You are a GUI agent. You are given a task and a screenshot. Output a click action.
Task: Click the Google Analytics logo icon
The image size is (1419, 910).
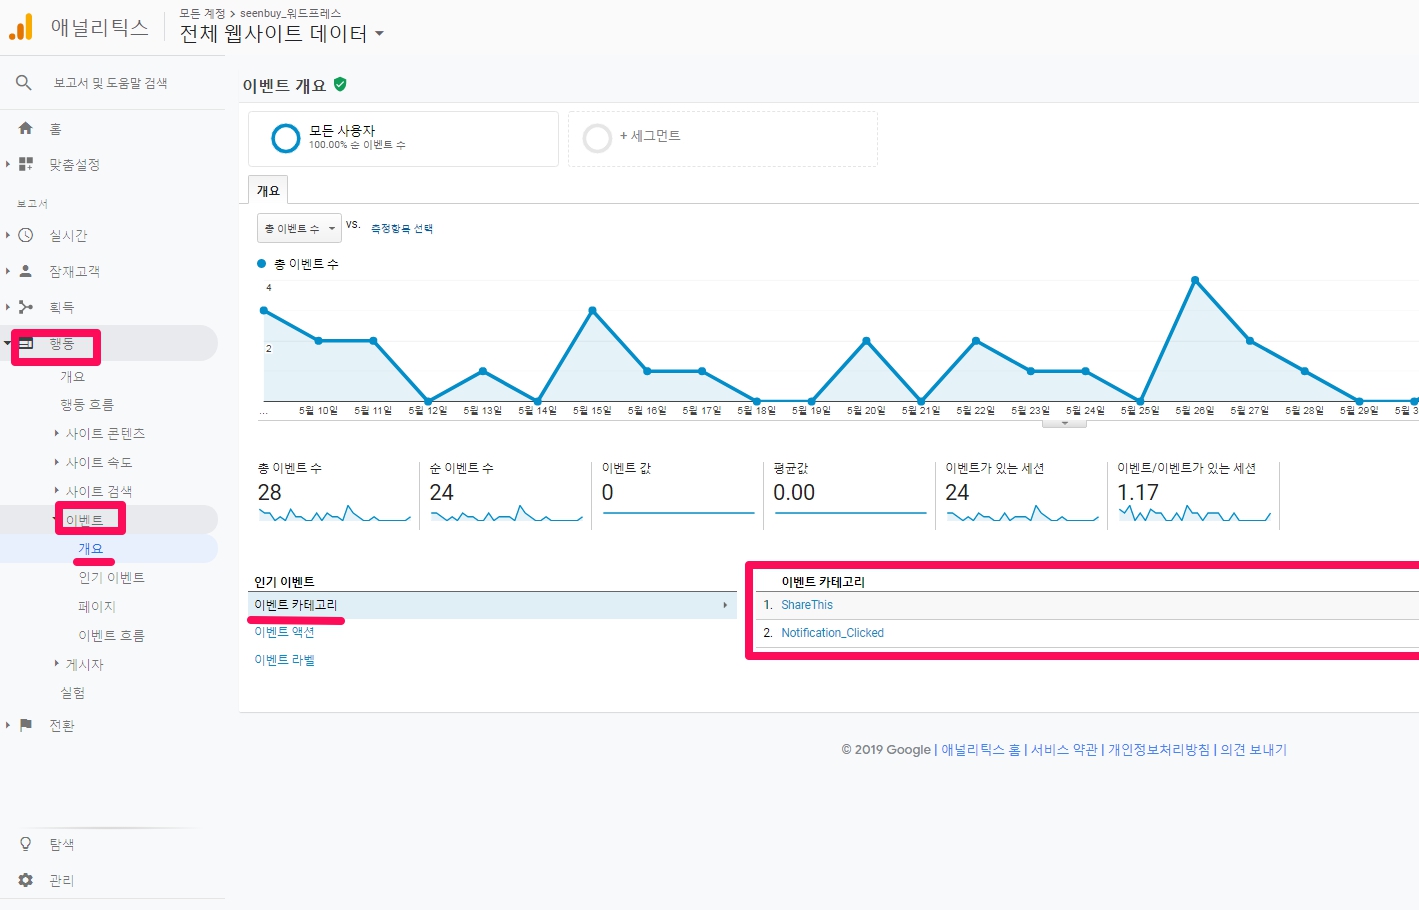tap(21, 27)
